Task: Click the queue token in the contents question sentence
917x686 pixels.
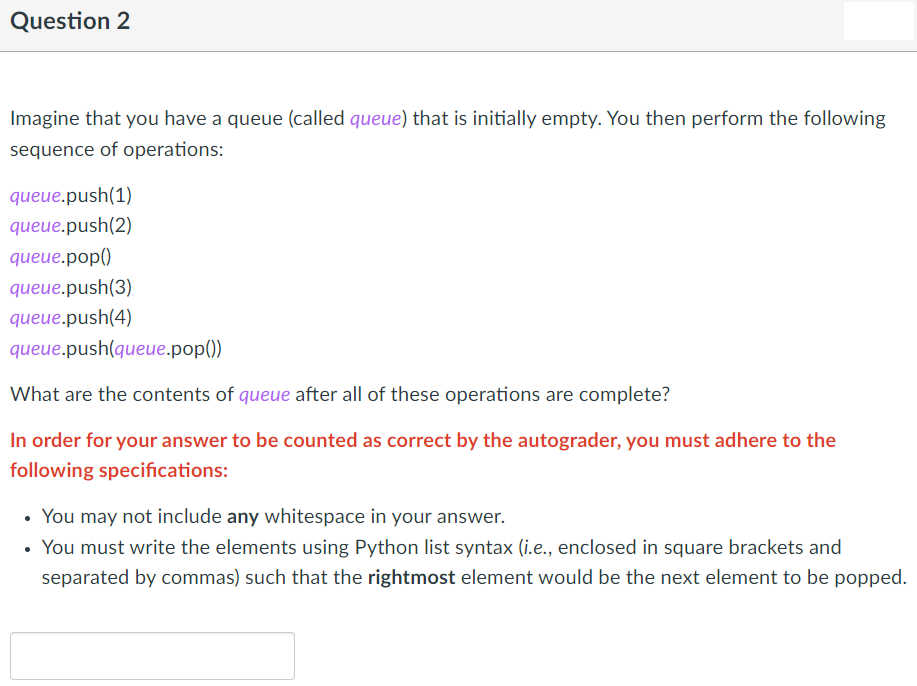Action: coord(264,394)
